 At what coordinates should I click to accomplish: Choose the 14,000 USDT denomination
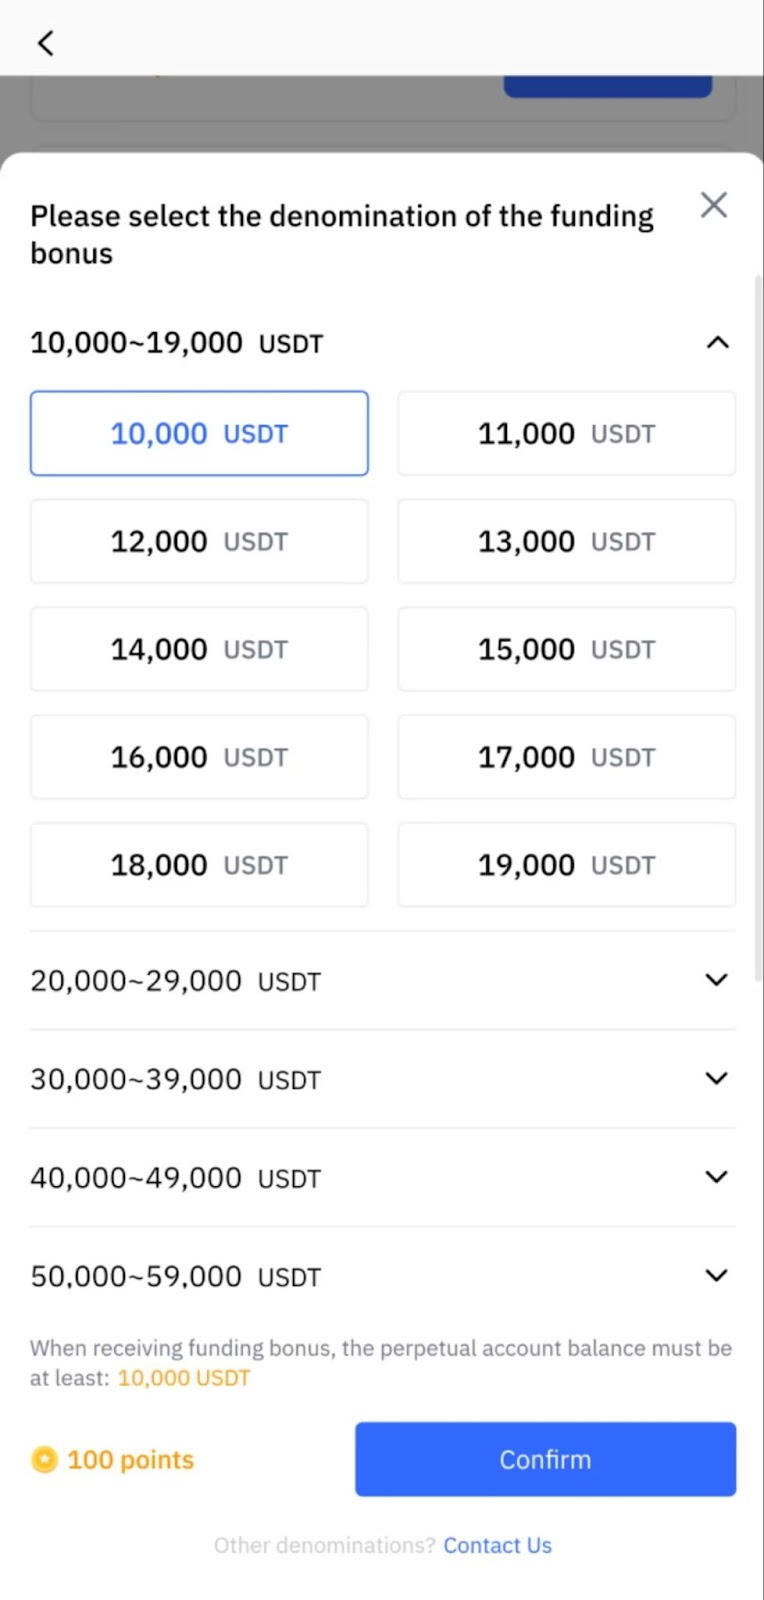(199, 649)
